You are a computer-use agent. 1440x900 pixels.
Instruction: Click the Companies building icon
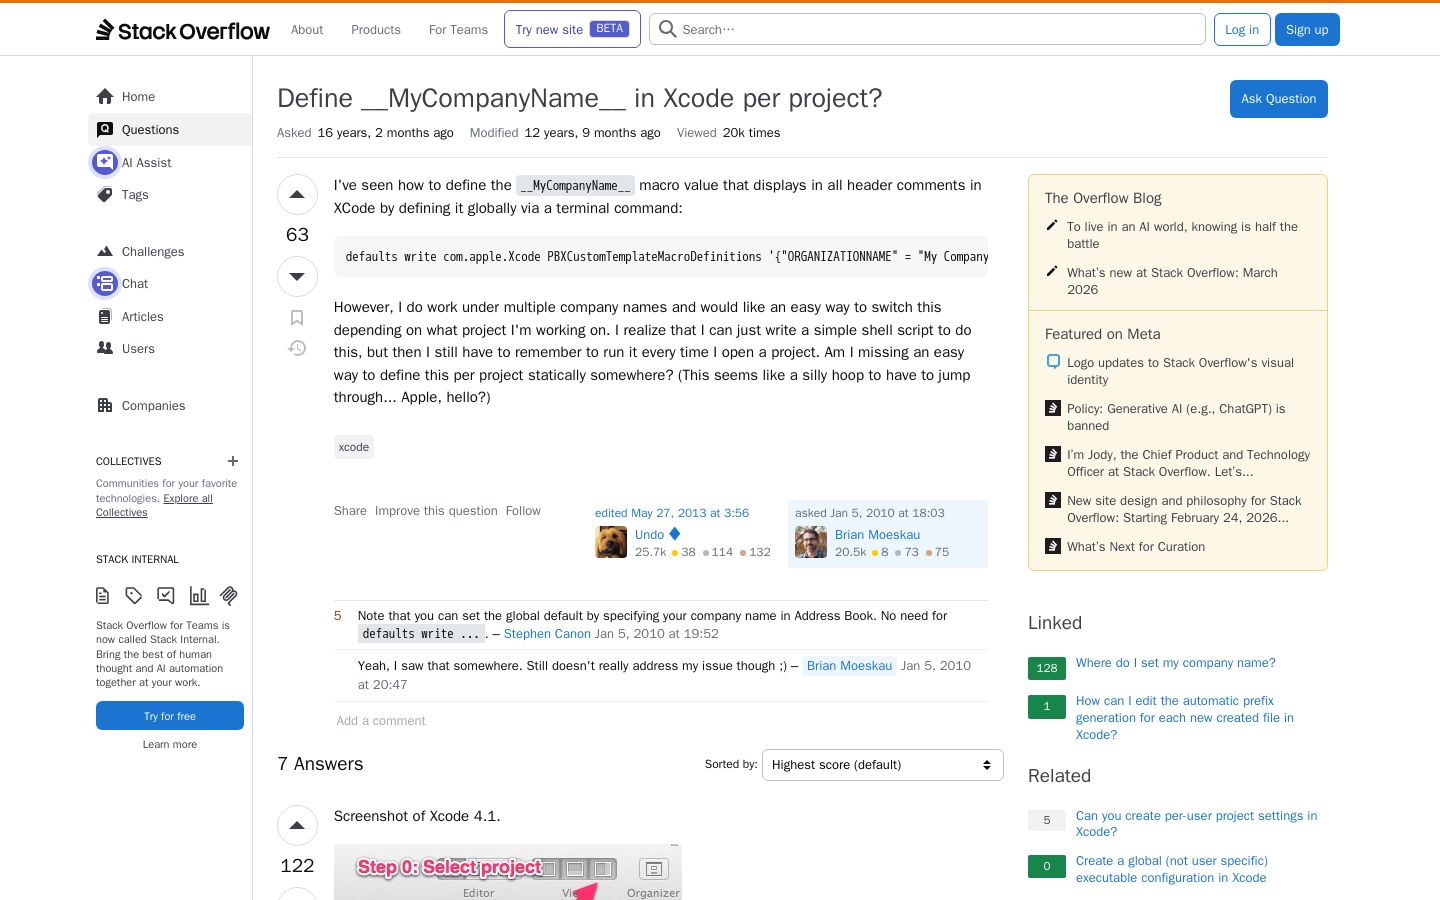click(x=105, y=406)
